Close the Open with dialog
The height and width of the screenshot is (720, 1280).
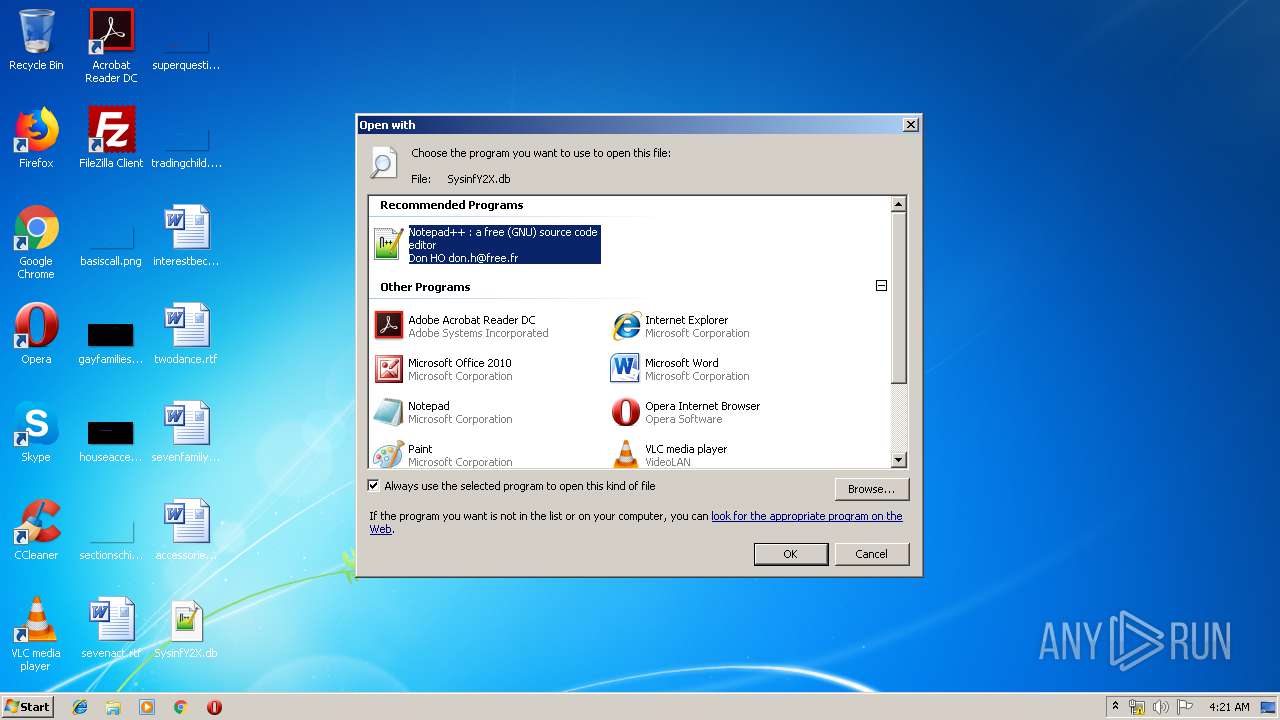pos(910,125)
